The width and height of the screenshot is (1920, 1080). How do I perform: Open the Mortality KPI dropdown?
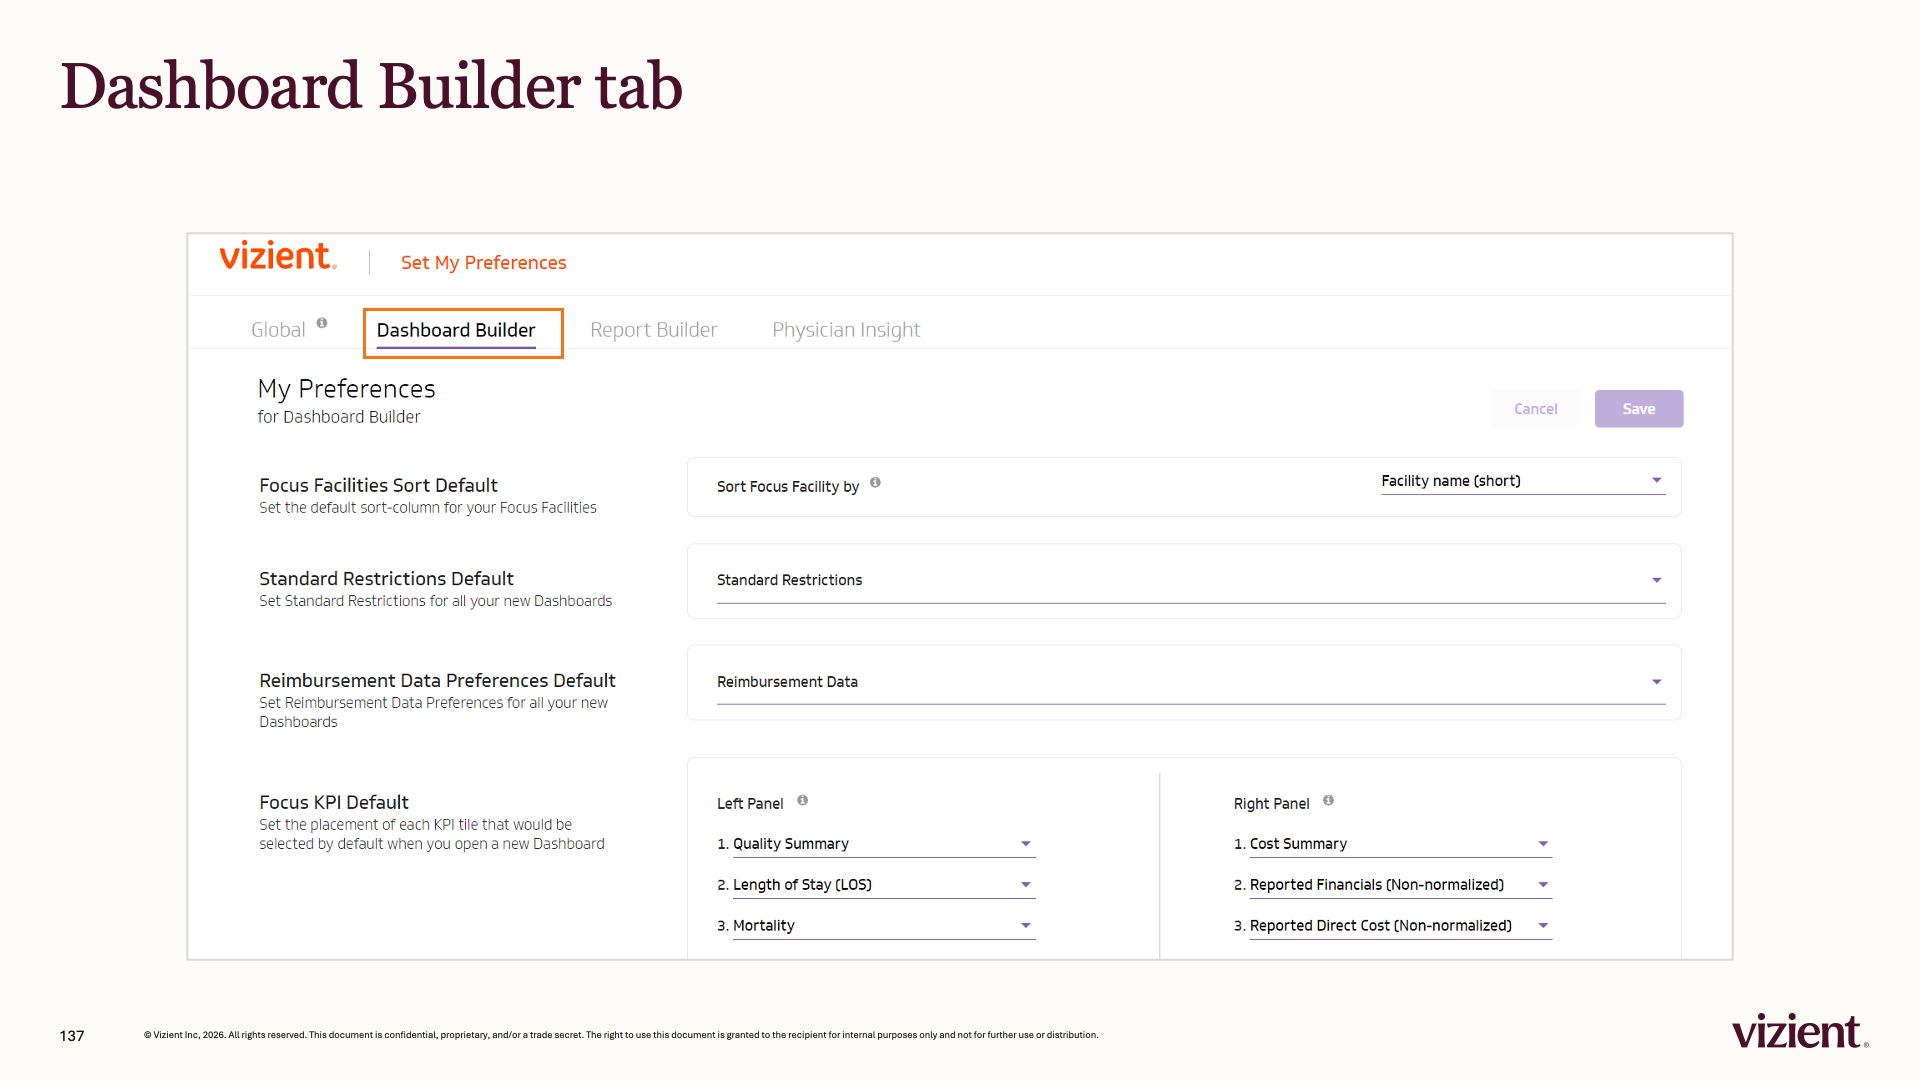884,926
